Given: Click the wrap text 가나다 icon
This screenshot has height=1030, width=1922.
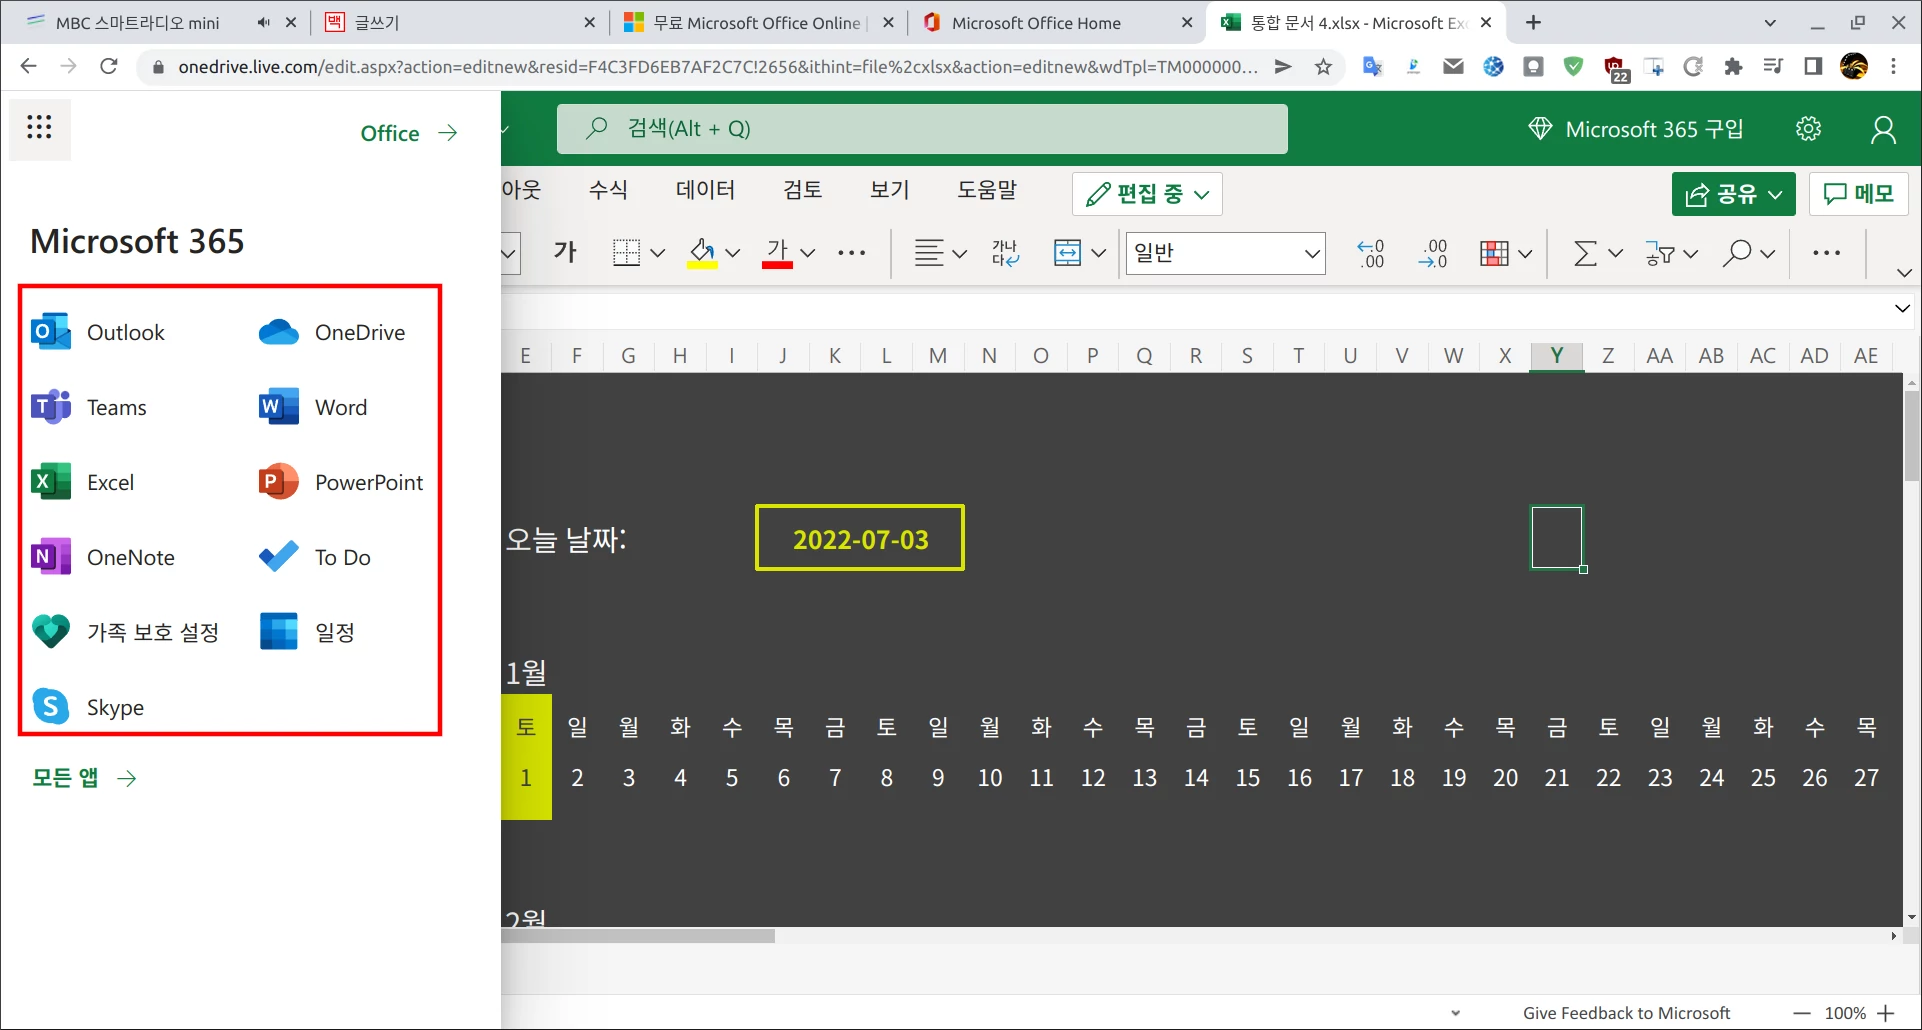Looking at the screenshot, I should tap(1005, 253).
